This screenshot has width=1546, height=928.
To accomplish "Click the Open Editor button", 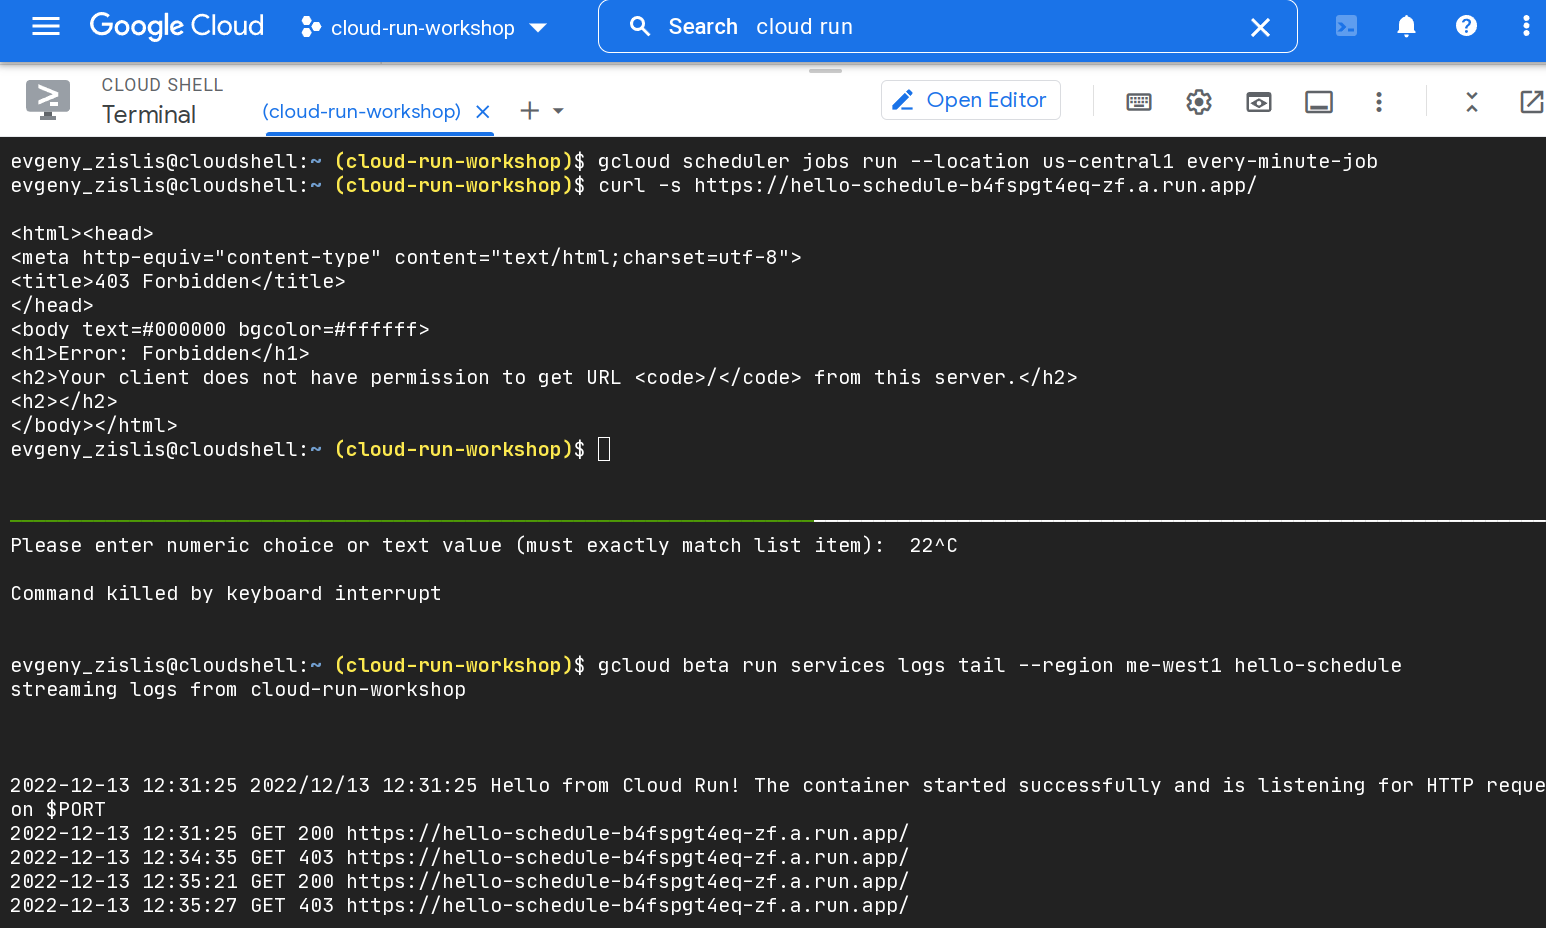I will (970, 100).
